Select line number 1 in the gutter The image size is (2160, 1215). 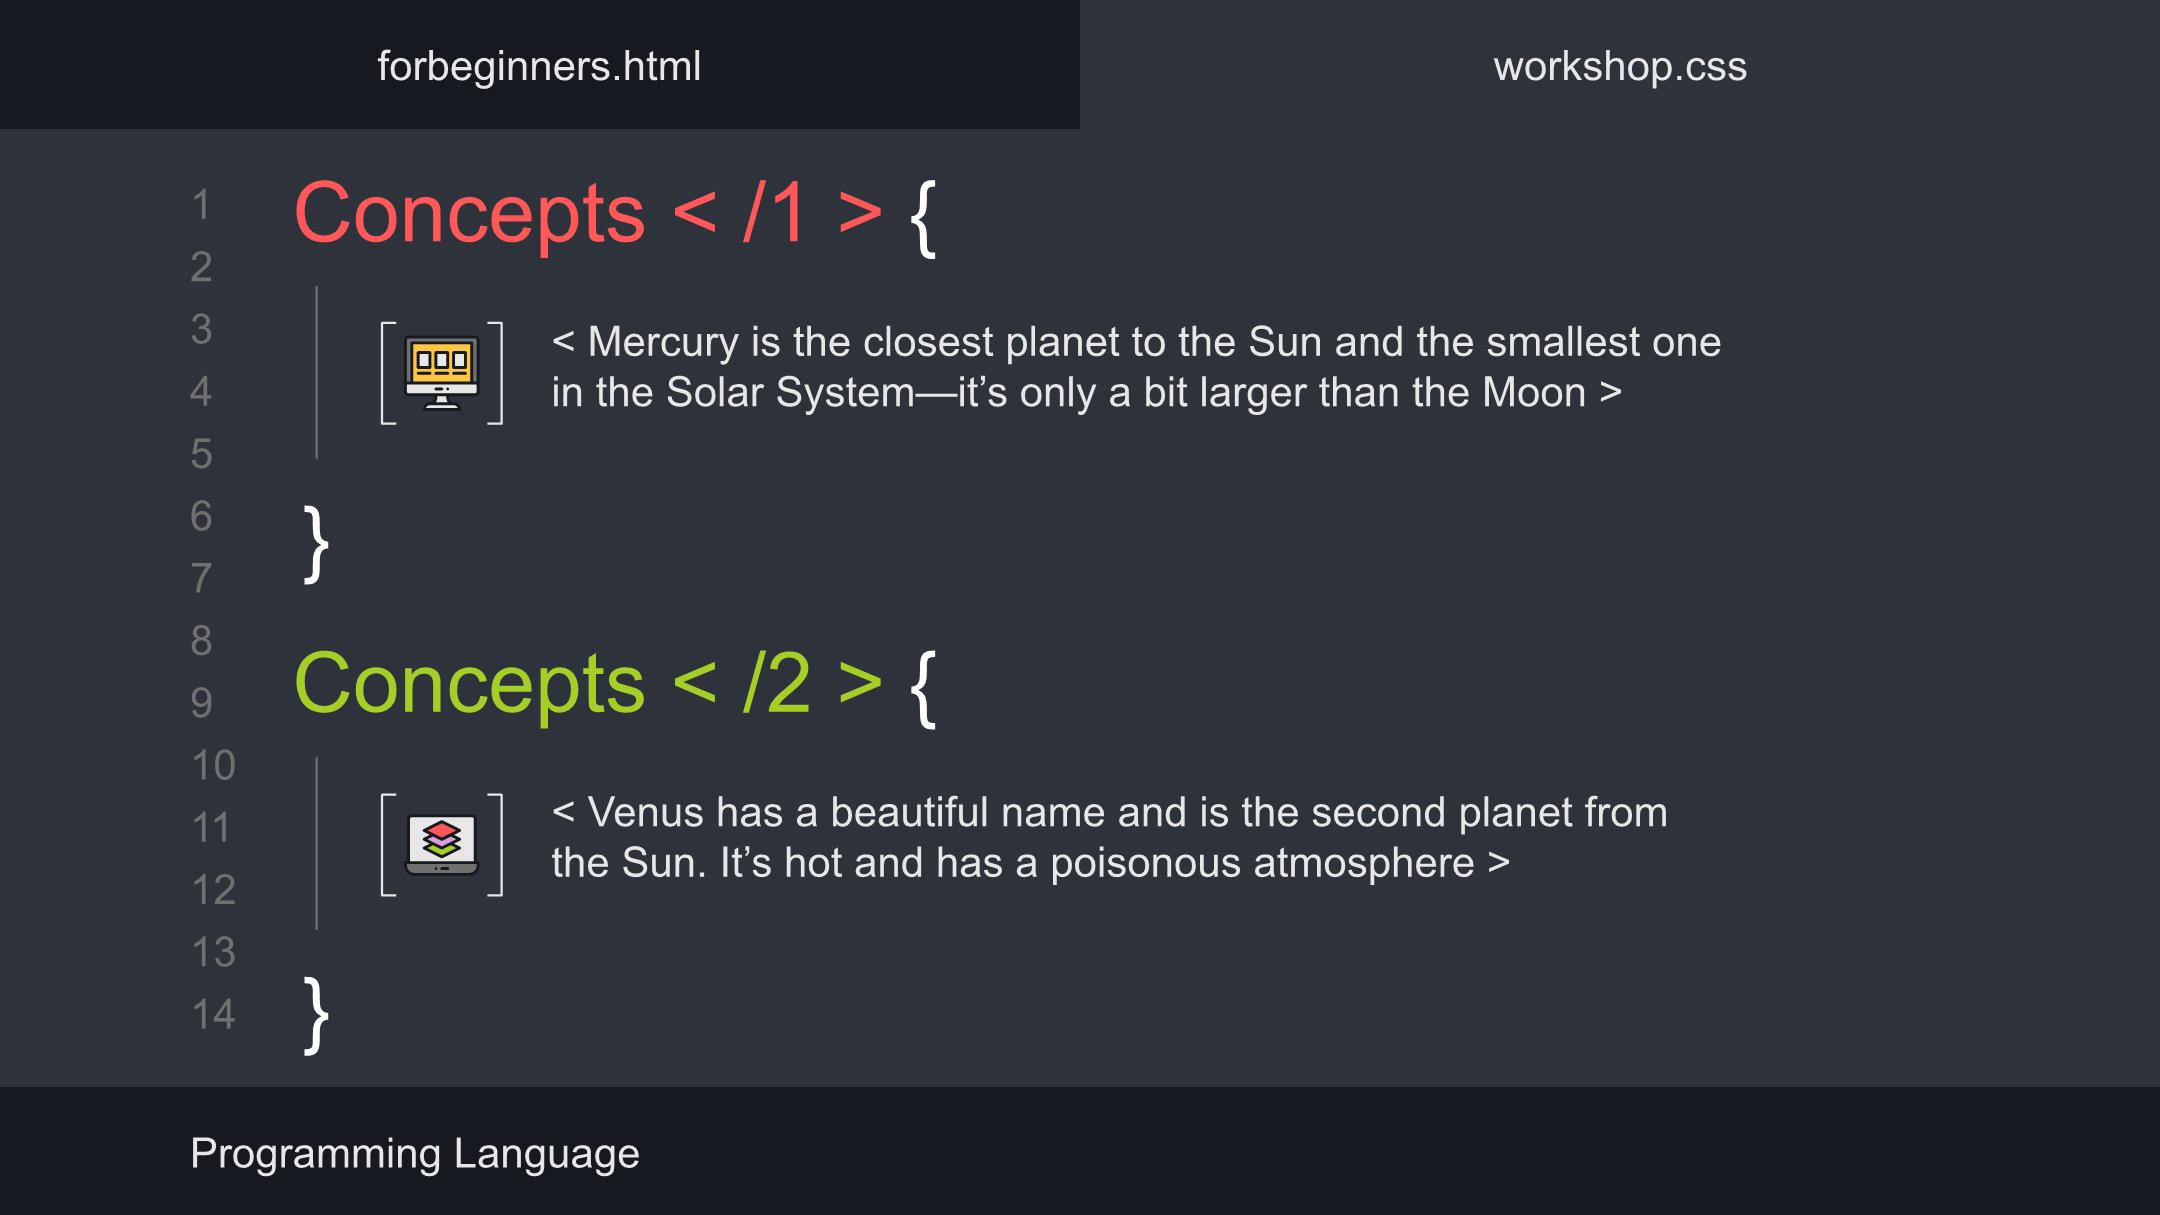click(x=201, y=205)
